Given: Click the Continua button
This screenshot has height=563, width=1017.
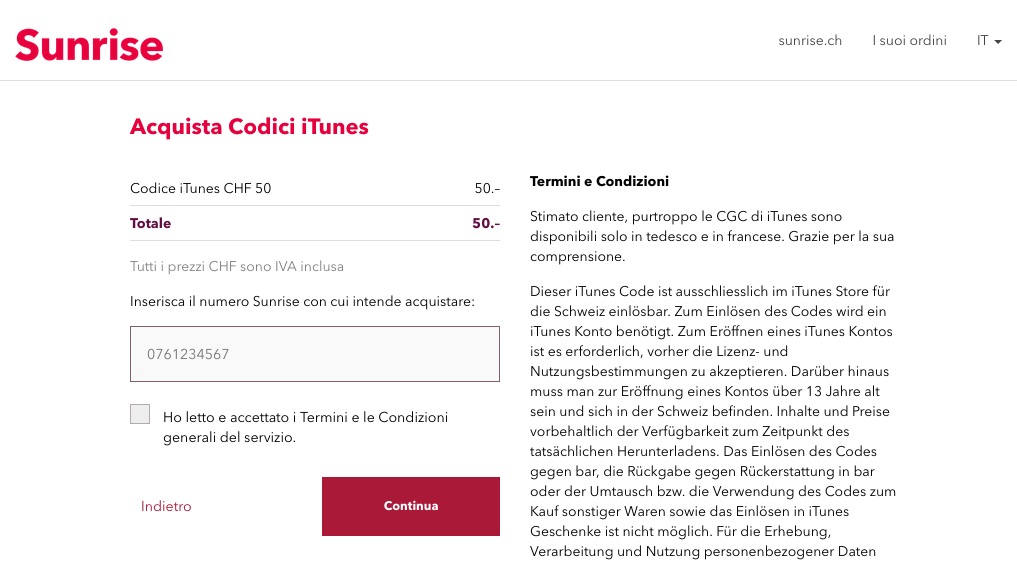Looking at the screenshot, I should tap(411, 506).
